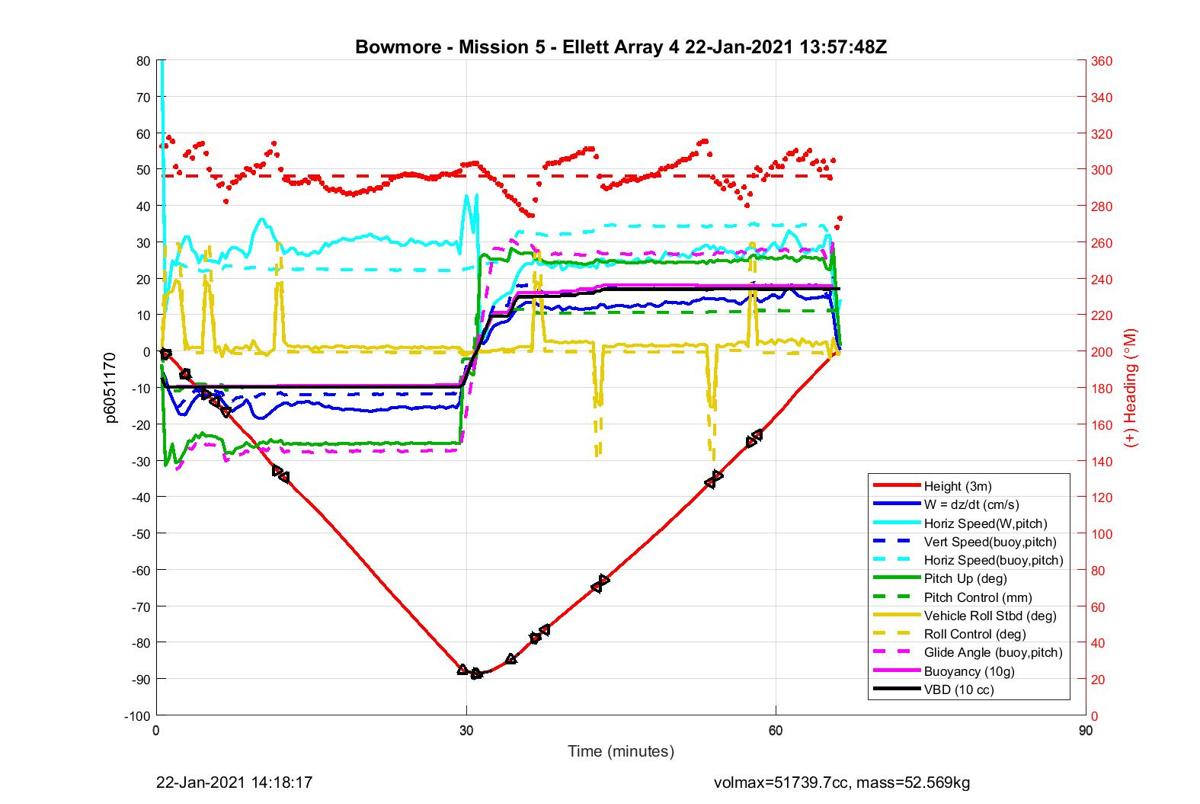
Task: Click the x-axis tick label "90"
Action: [1086, 731]
